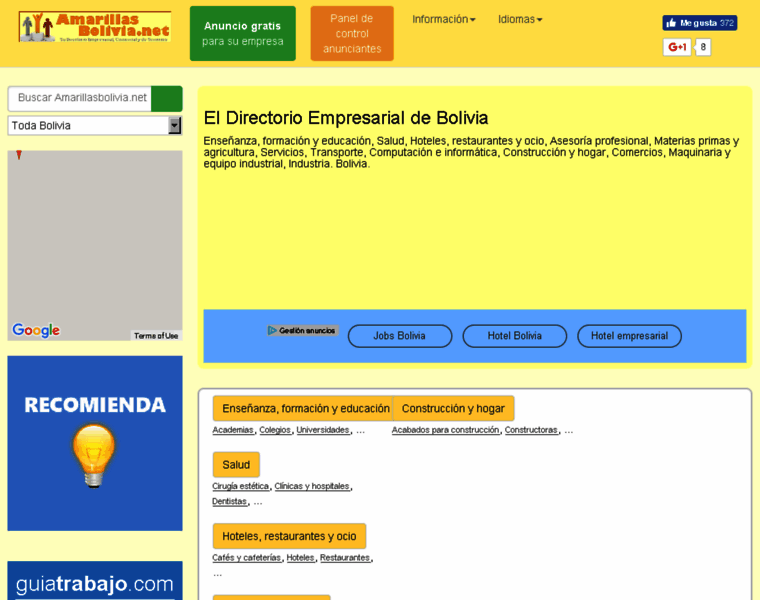Click the Dentistas link
This screenshot has height=600, width=760.
pos(230,502)
